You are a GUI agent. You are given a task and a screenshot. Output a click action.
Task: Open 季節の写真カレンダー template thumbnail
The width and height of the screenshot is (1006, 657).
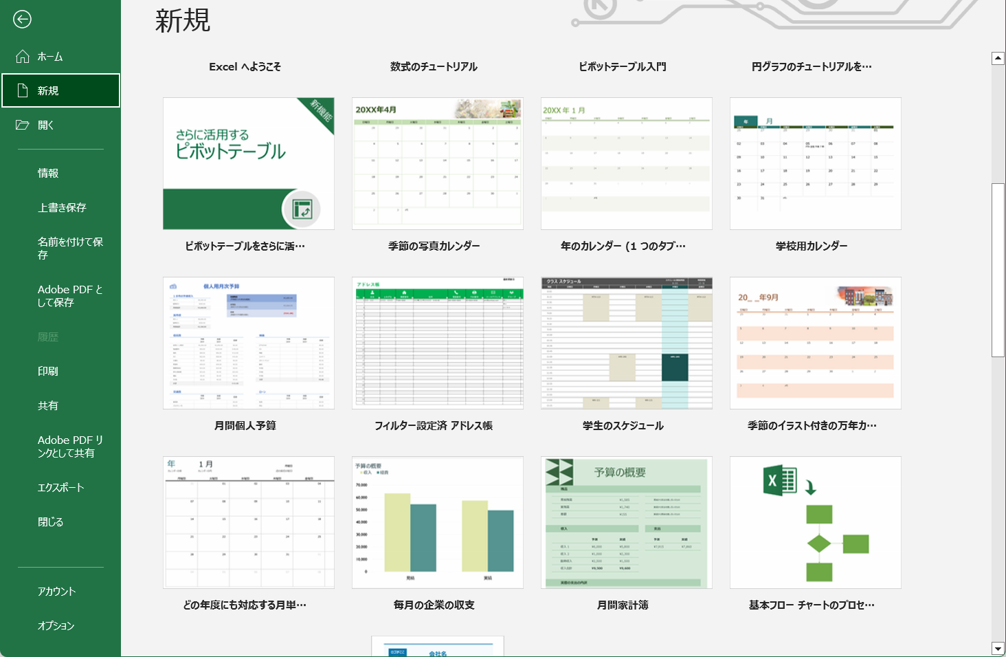pos(438,164)
